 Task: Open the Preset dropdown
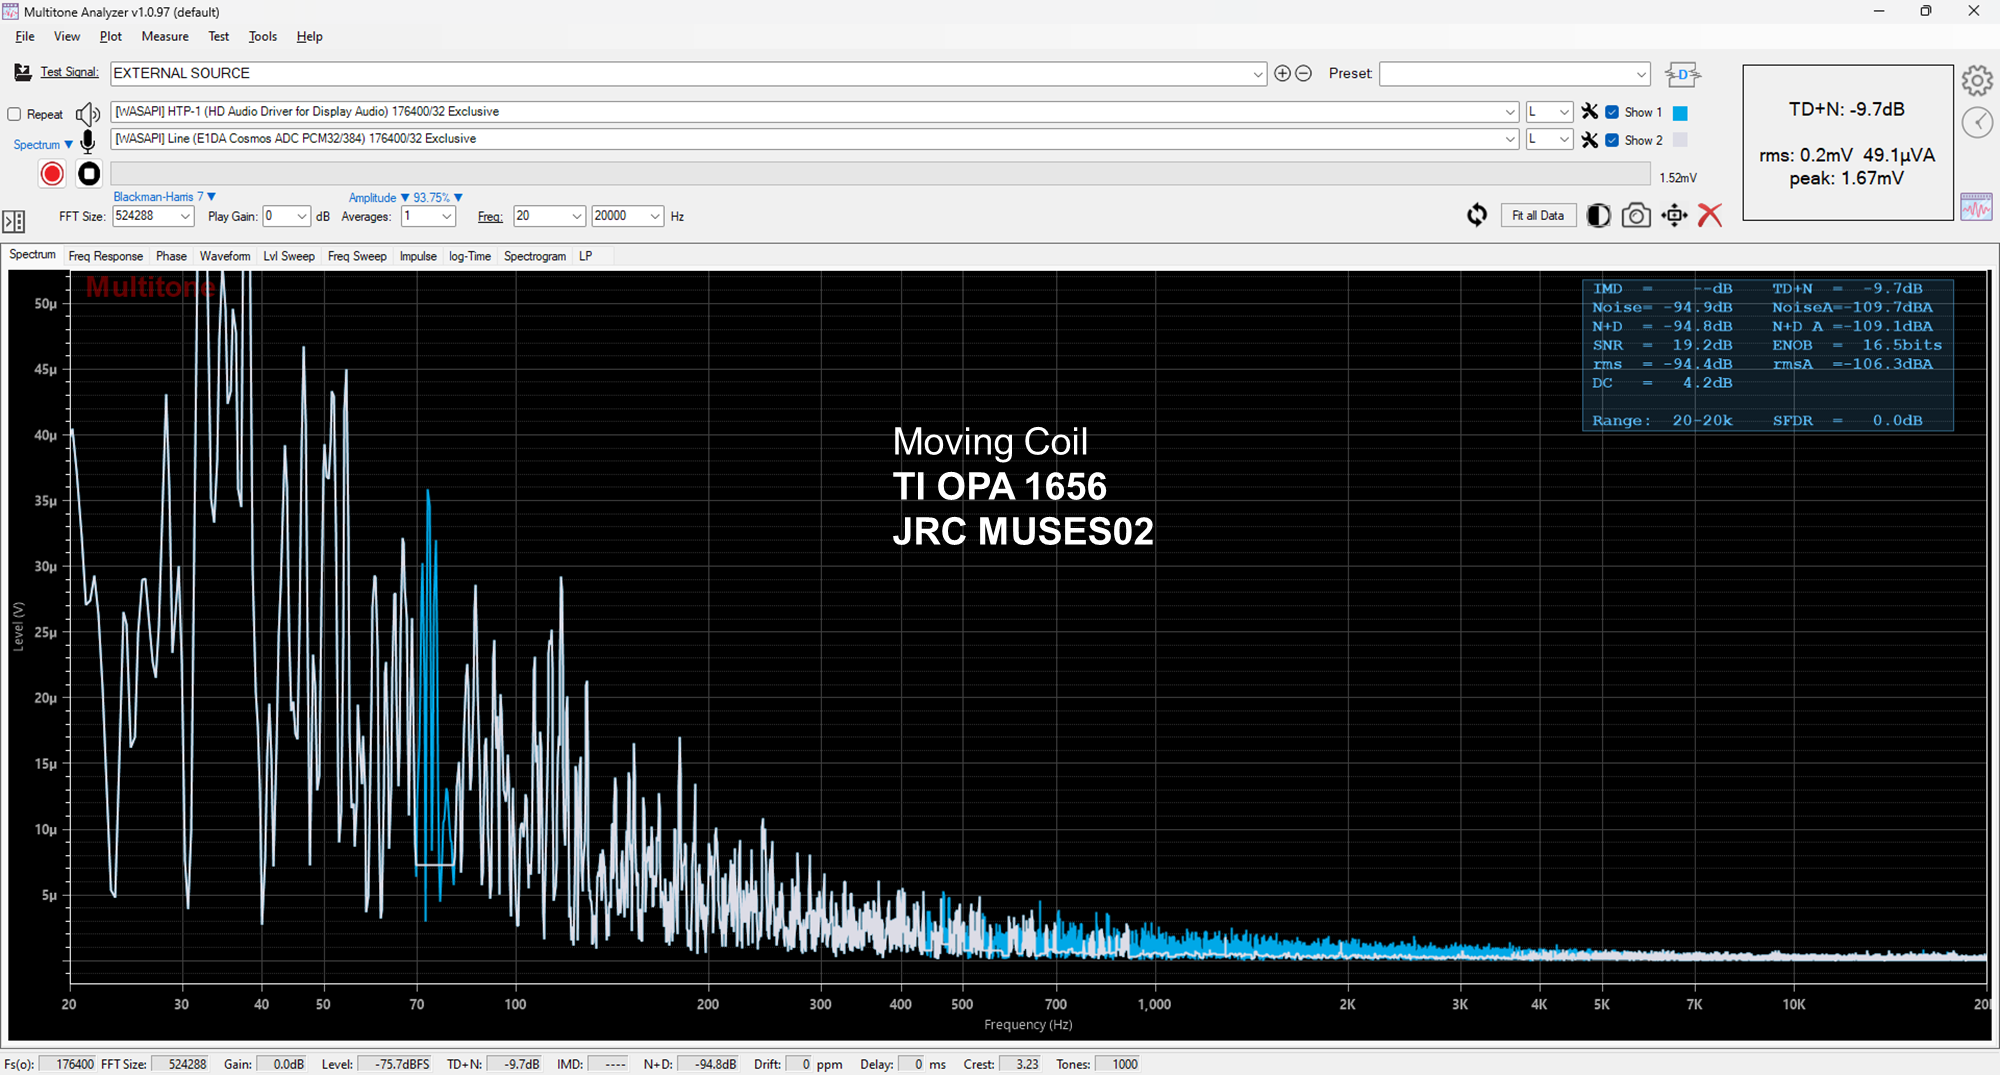[1641, 74]
